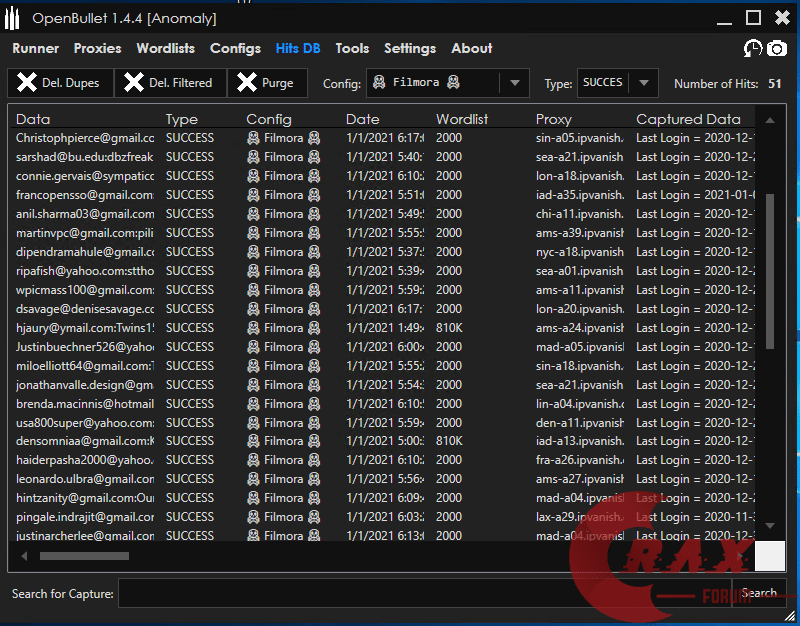
Task: Open the Type dropdown arrow
Action: coord(644,83)
